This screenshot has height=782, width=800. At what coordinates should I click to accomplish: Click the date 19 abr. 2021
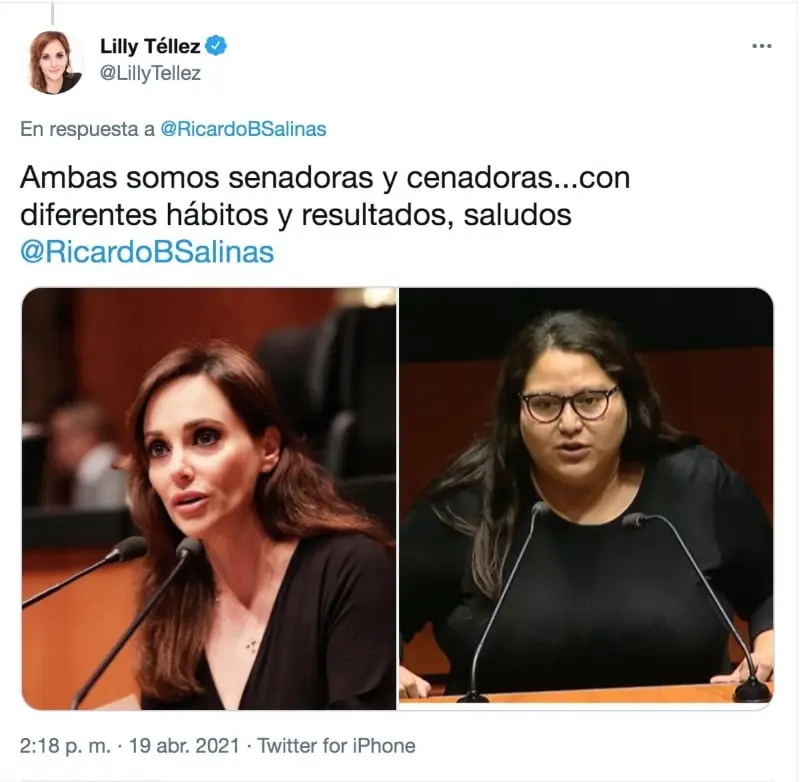[184, 746]
